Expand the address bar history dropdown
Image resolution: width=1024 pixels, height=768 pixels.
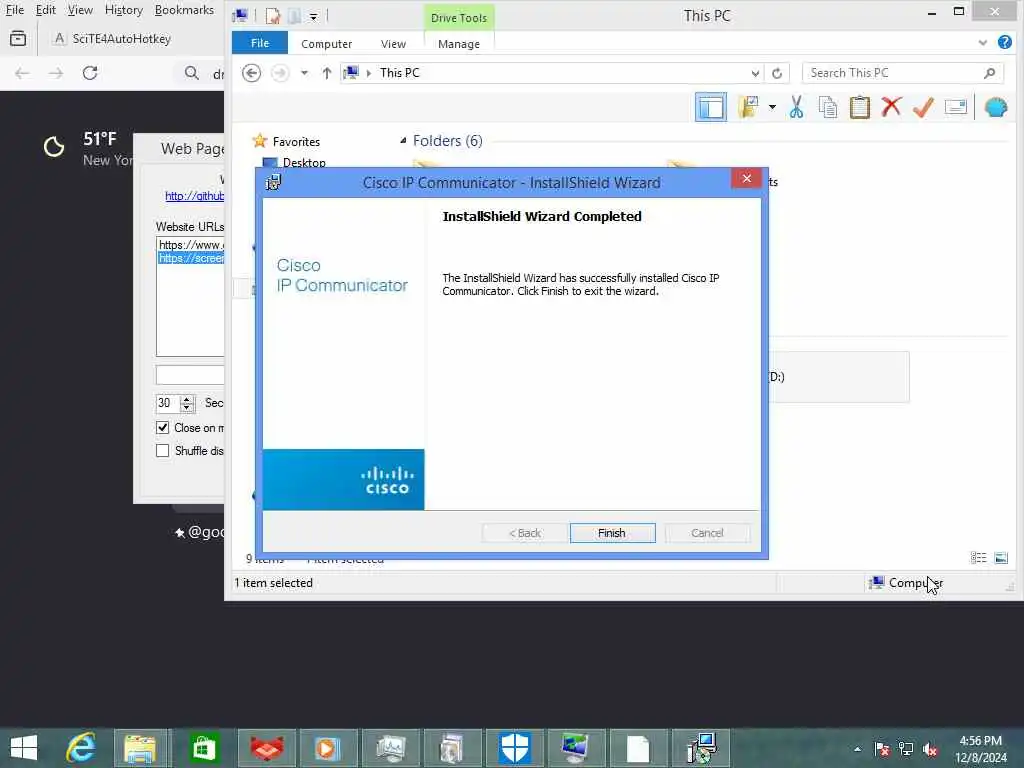coord(755,73)
